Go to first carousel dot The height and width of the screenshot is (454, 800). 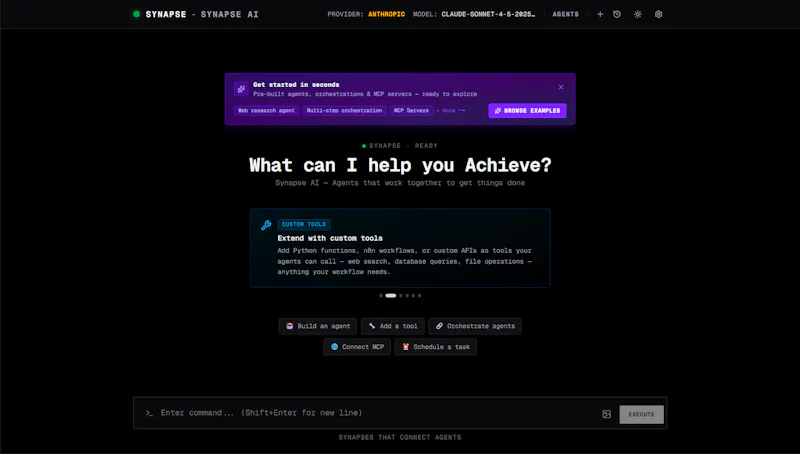[381, 295]
